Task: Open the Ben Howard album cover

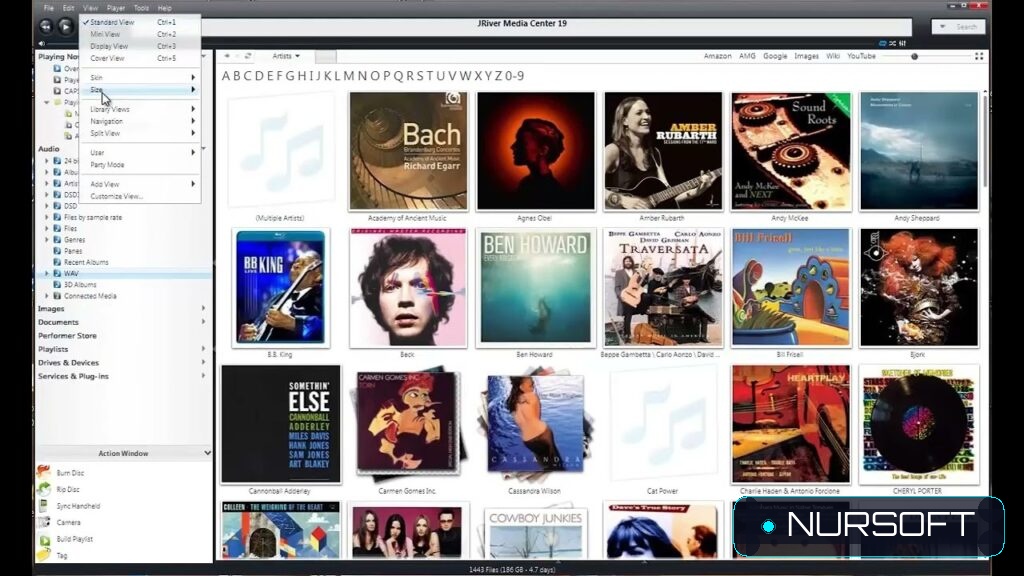Action: click(535, 287)
